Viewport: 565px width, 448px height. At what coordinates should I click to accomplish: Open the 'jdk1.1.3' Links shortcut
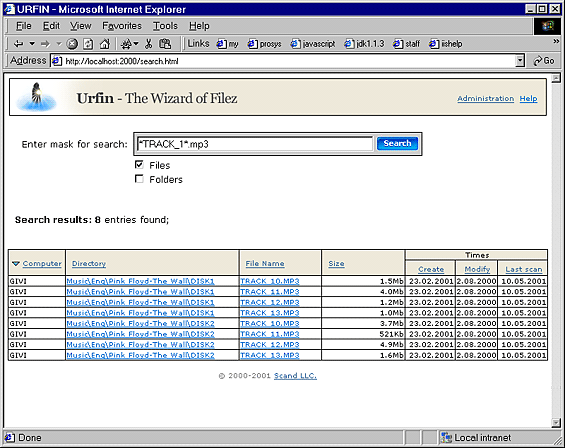(364, 44)
